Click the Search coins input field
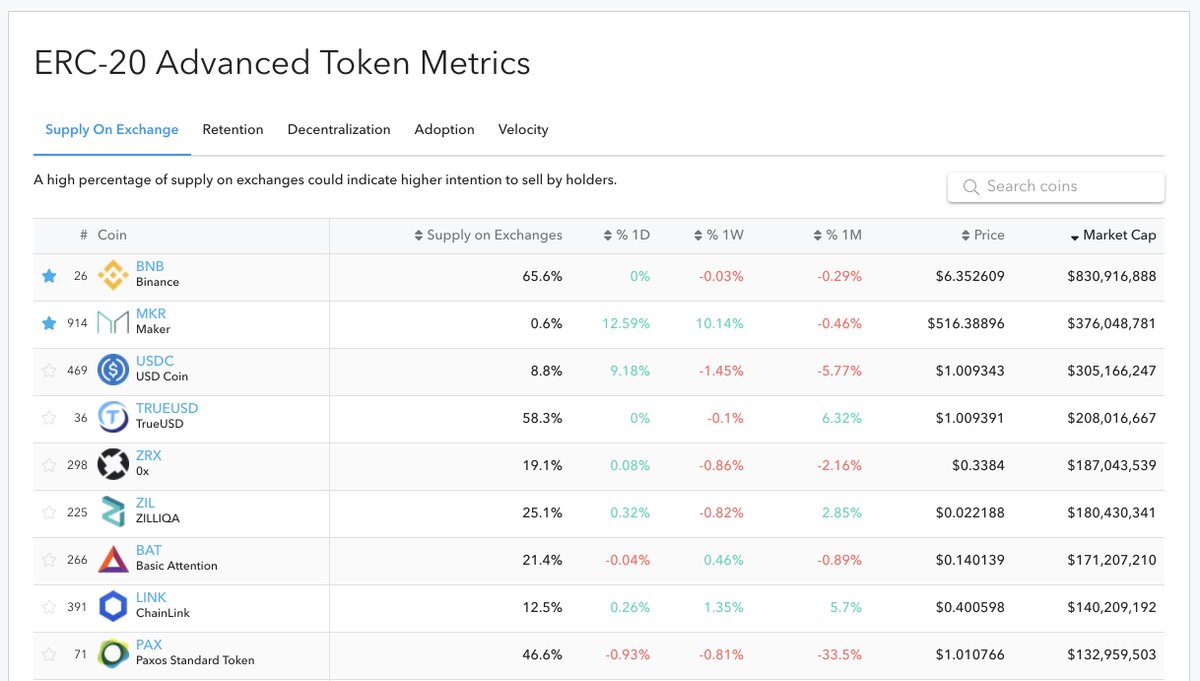 [1055, 186]
